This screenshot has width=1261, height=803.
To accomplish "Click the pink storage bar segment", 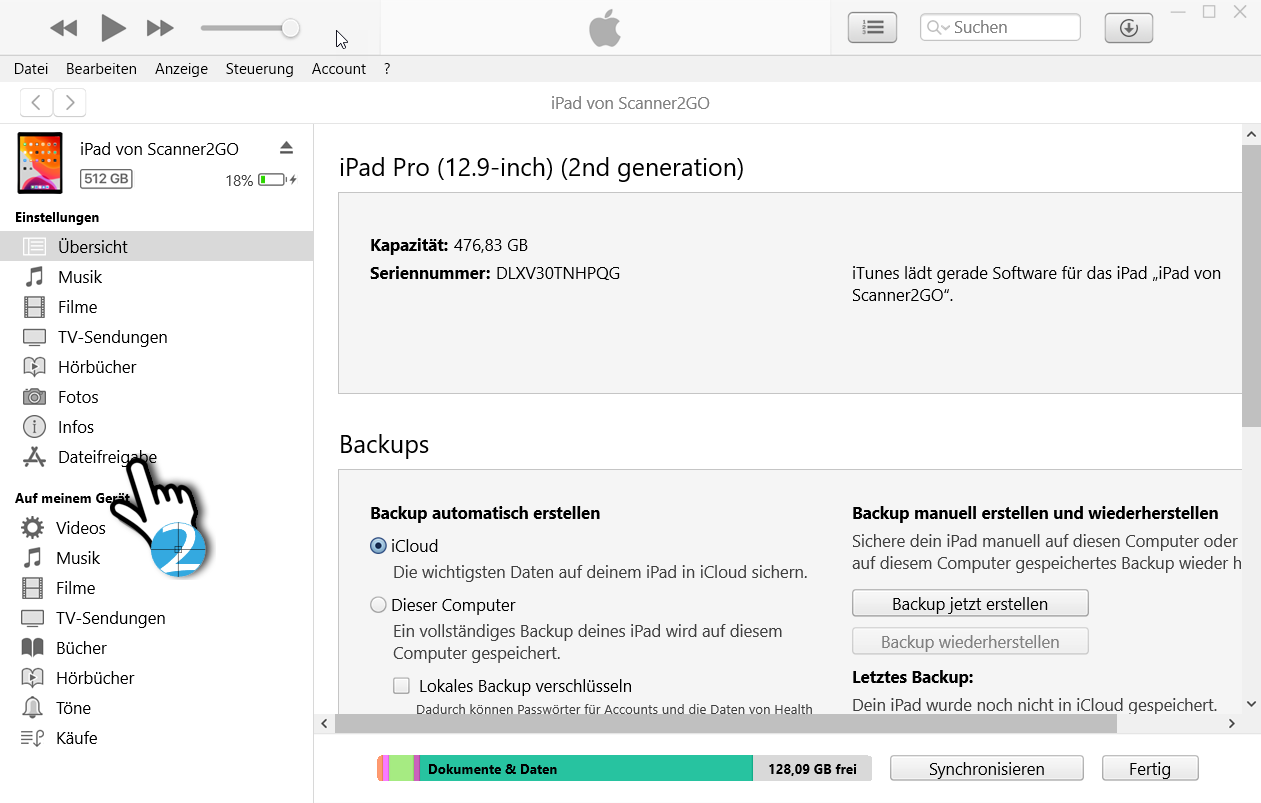I will point(385,769).
